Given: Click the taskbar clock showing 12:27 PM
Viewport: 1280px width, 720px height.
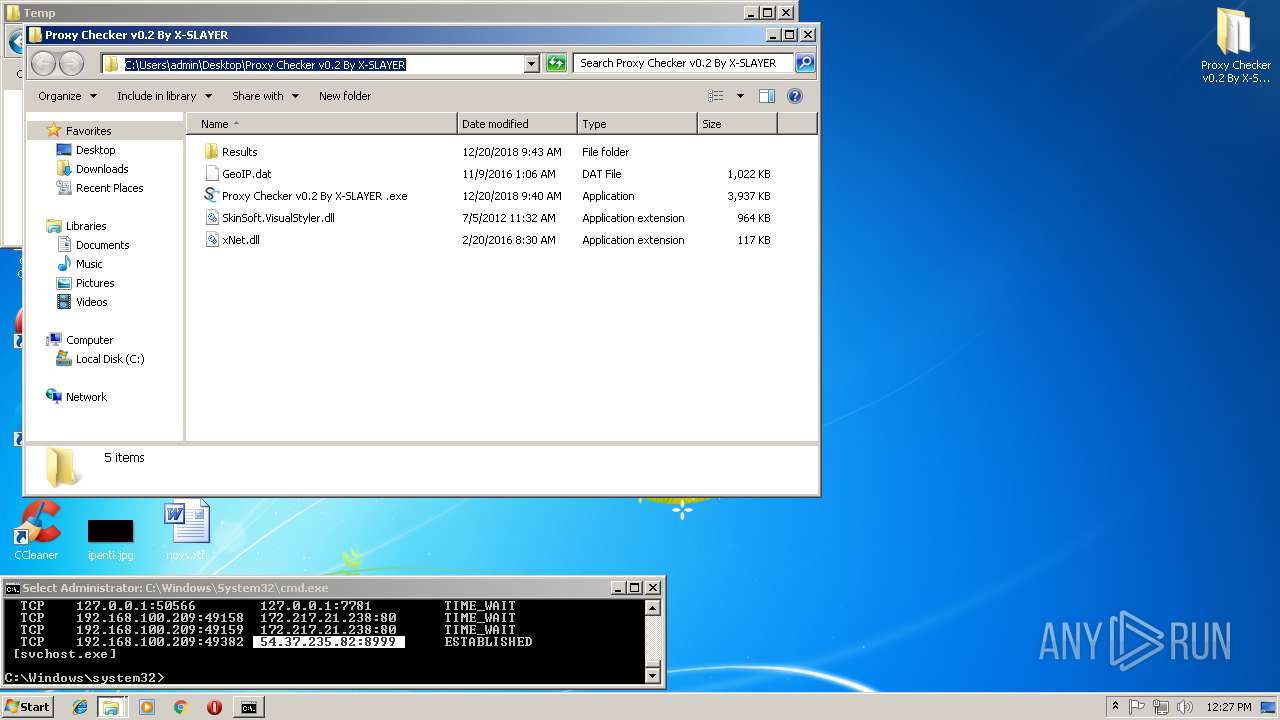Looking at the screenshot, I should tap(1229, 707).
